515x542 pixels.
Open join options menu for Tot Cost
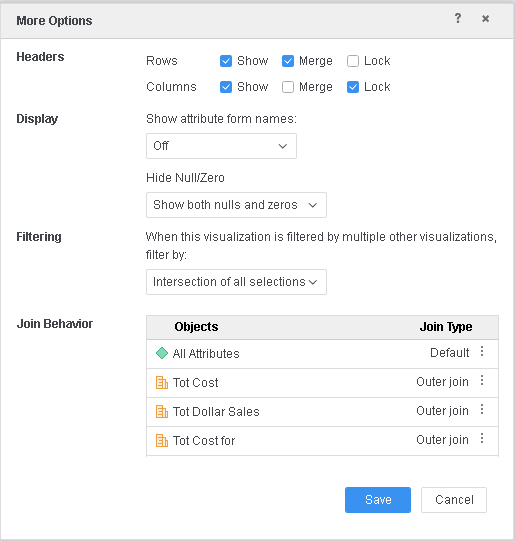(482, 381)
